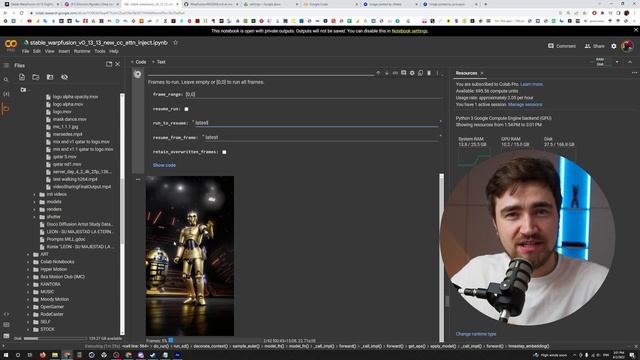This screenshot has width=640, height=360.
Task: Go up to the parent folder in Files
Action: click(23, 90)
